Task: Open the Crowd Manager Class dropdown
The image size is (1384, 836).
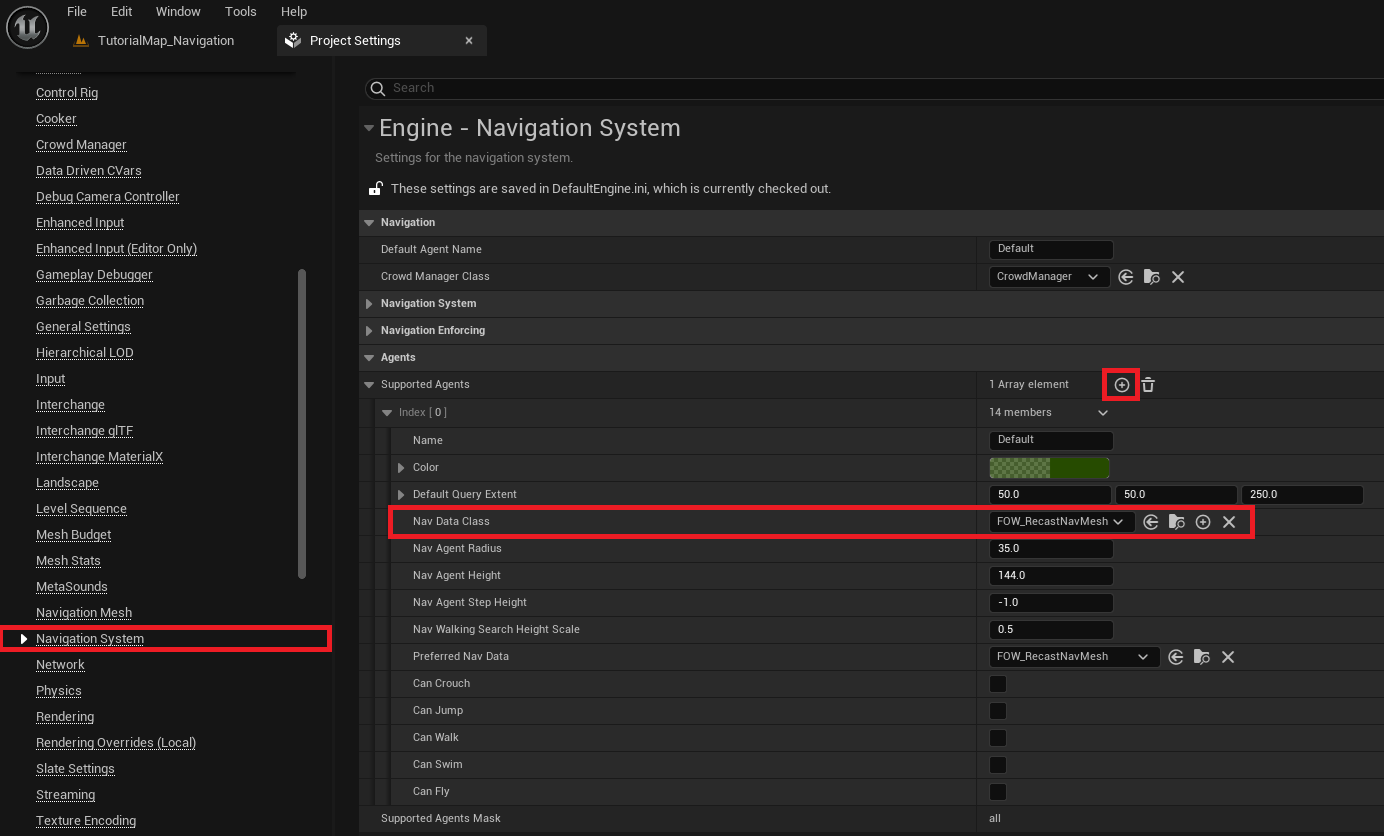Action: click(1049, 277)
